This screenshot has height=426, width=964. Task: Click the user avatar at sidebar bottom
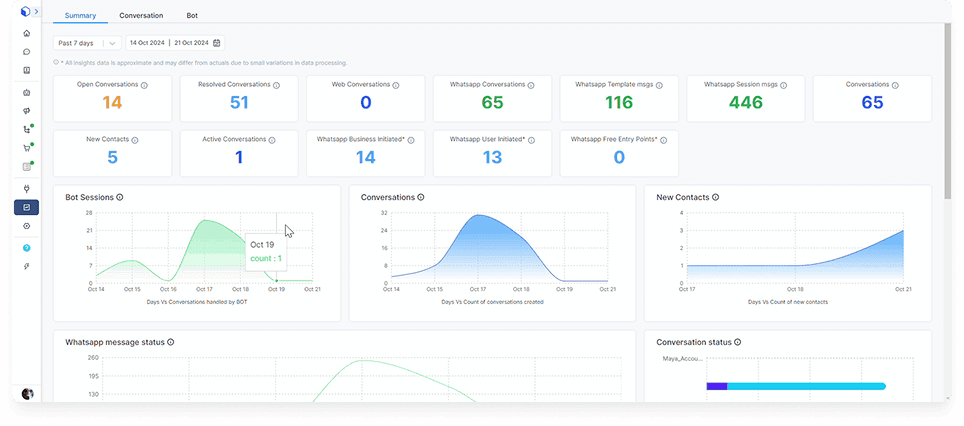click(27, 393)
